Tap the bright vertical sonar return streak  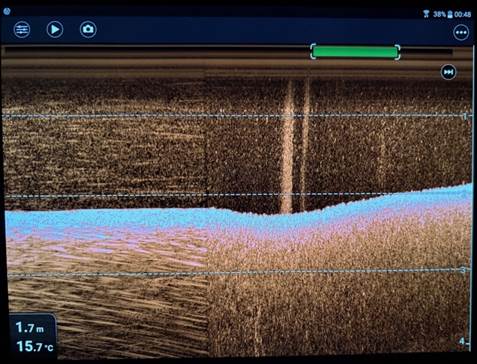(x=287, y=147)
